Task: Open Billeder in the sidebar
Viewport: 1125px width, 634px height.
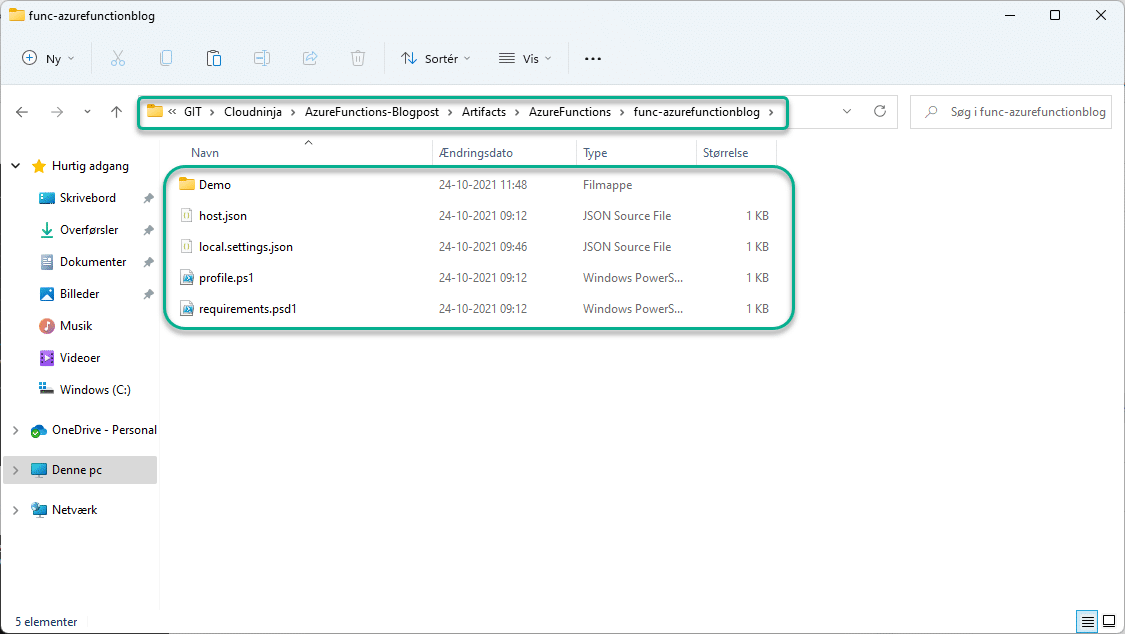Action: [x=79, y=293]
